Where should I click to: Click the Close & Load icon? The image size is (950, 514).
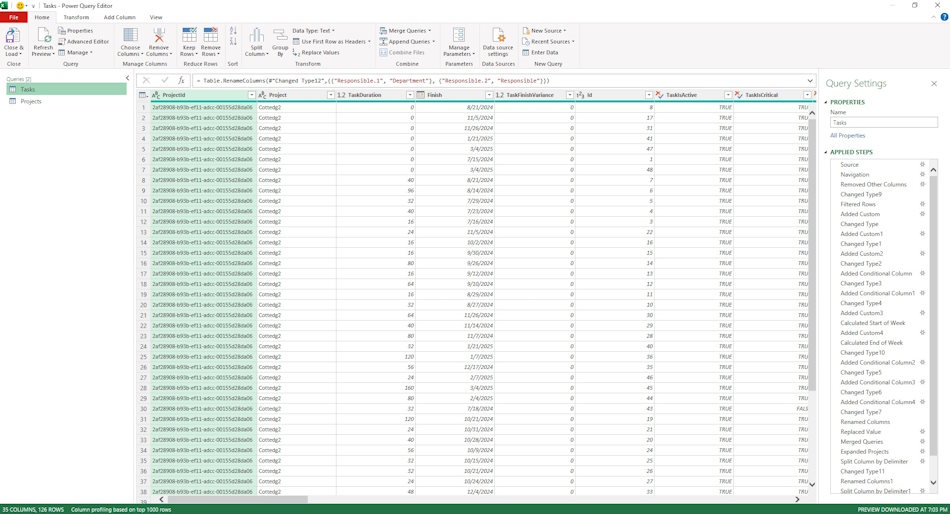tap(13, 35)
